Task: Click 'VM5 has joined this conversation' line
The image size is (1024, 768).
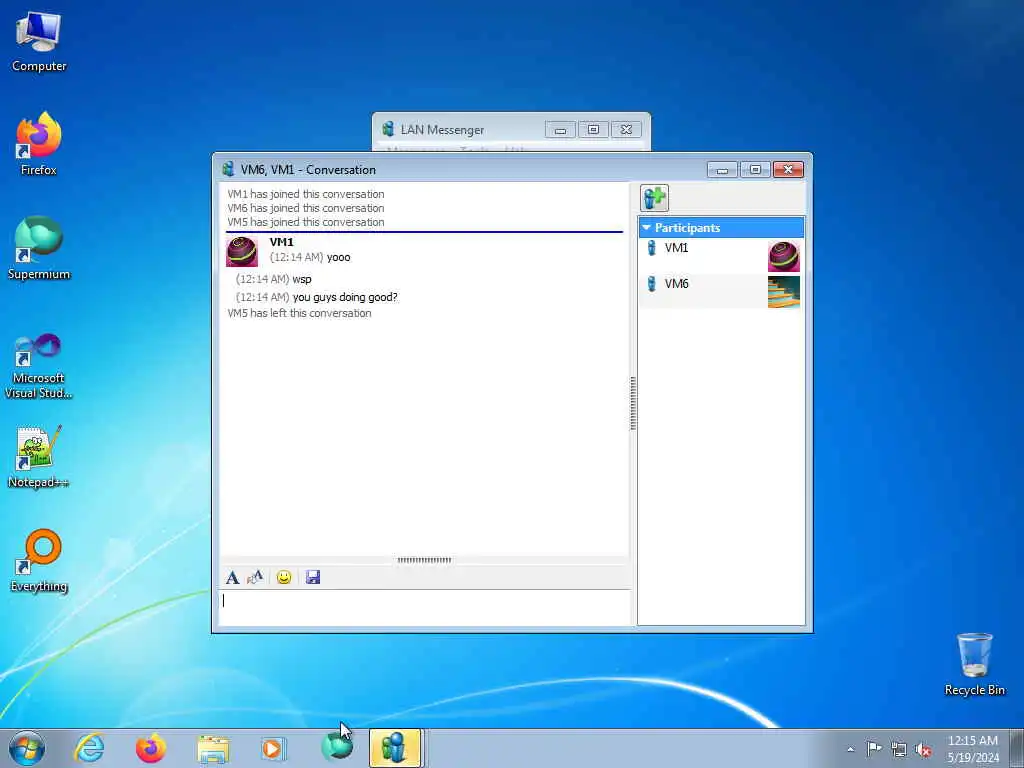Action: [x=306, y=222]
